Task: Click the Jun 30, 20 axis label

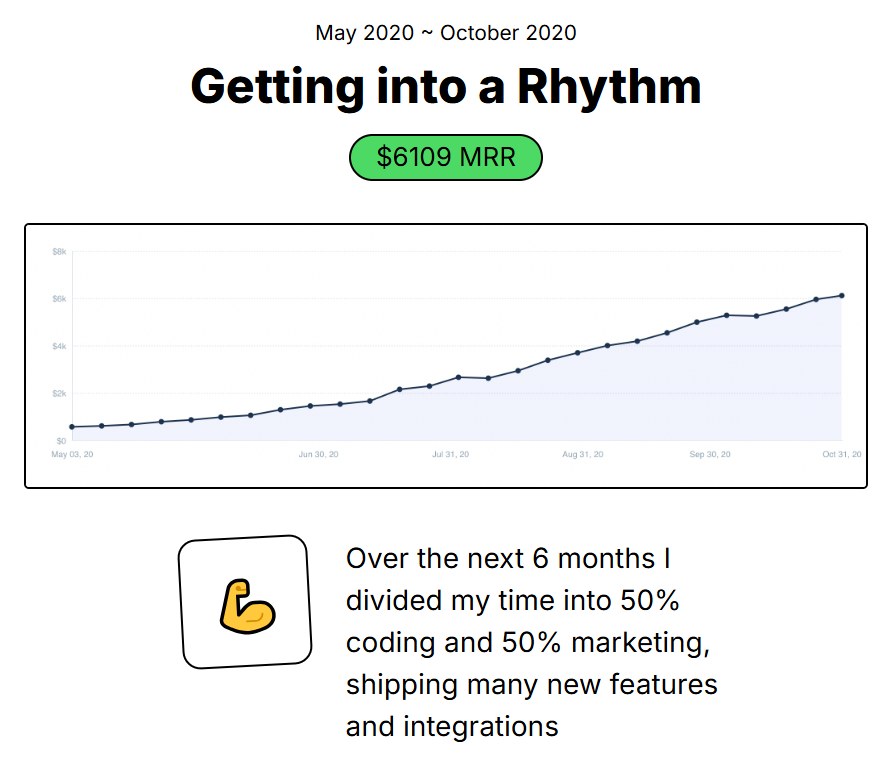Action: (319, 454)
